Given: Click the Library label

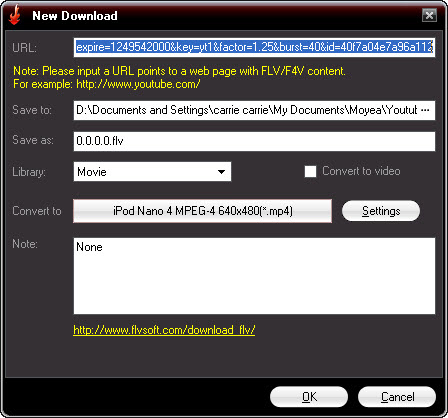Looking at the screenshot, I should pos(29,172).
